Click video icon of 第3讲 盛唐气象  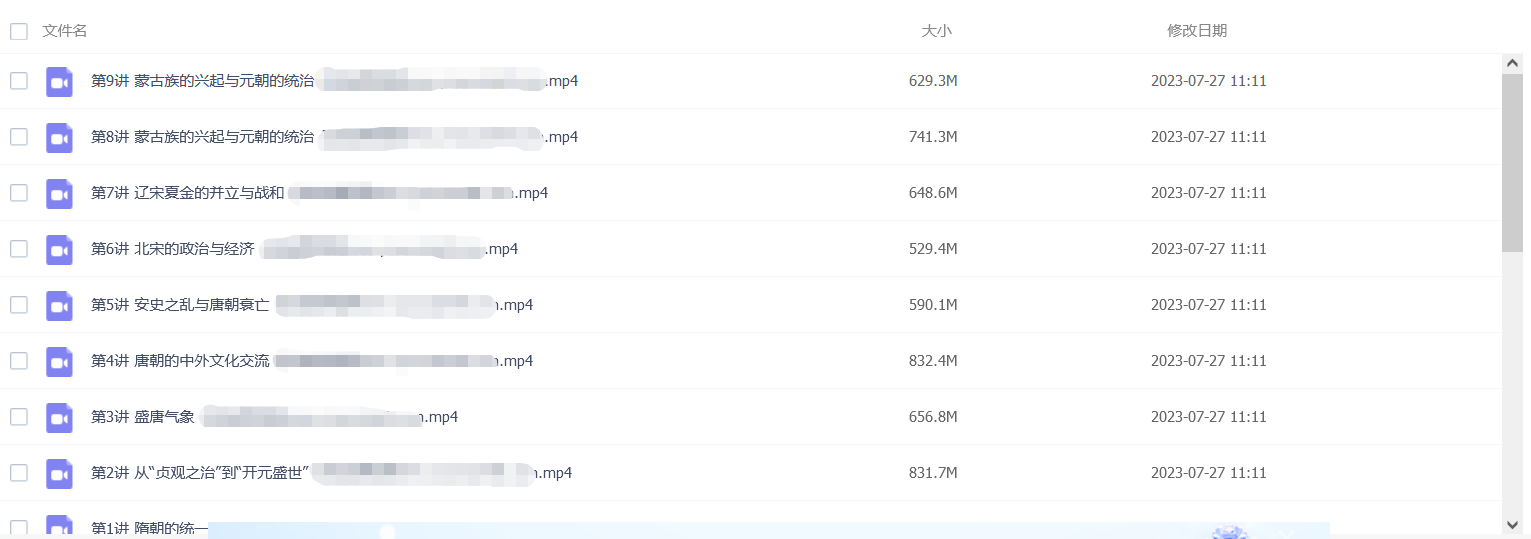[59, 418]
